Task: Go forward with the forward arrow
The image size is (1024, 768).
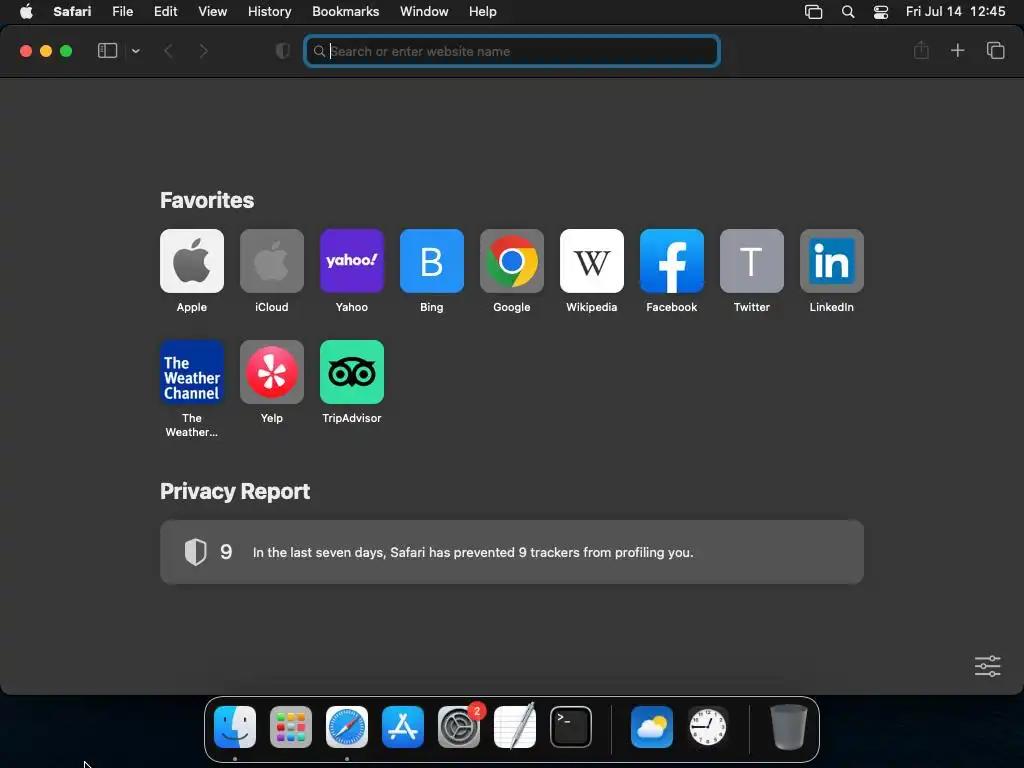Action: tap(204, 51)
